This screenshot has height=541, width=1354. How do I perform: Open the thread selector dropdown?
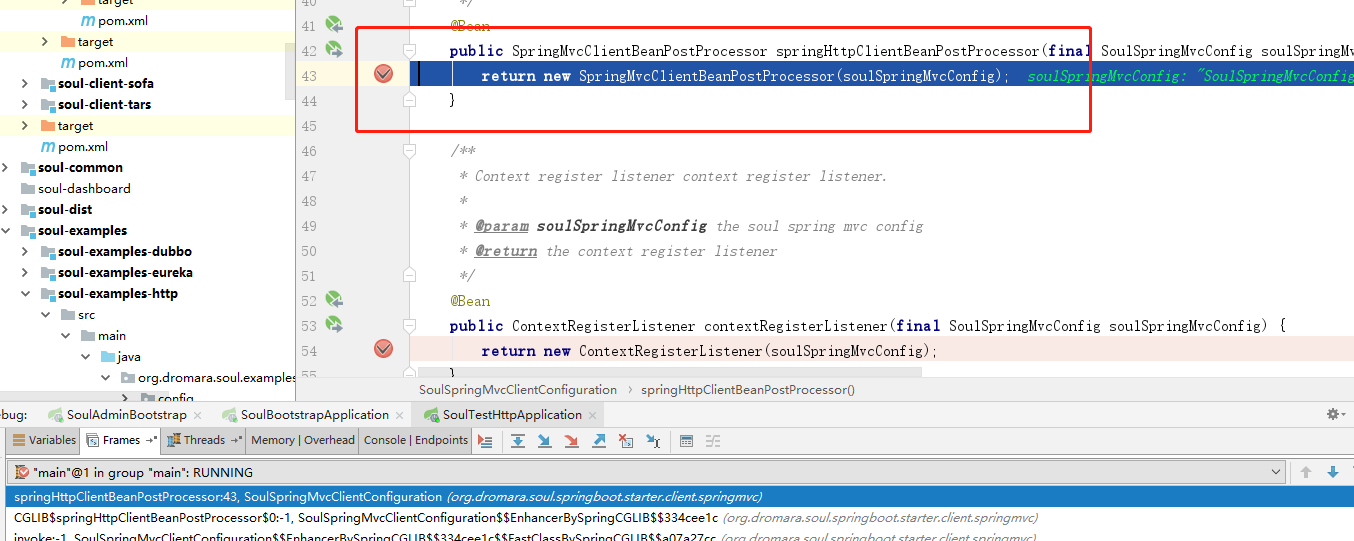tap(1275, 472)
